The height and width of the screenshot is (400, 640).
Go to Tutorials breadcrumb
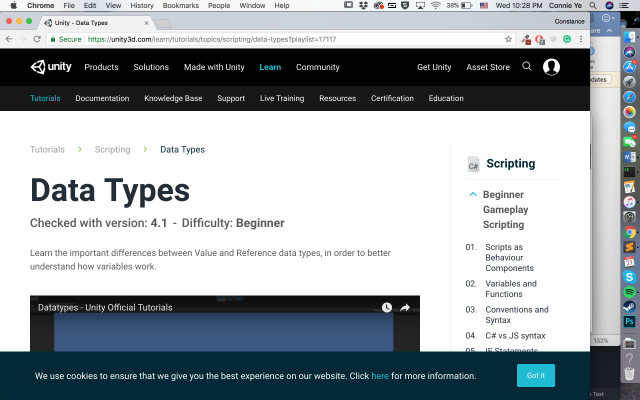tap(47, 149)
